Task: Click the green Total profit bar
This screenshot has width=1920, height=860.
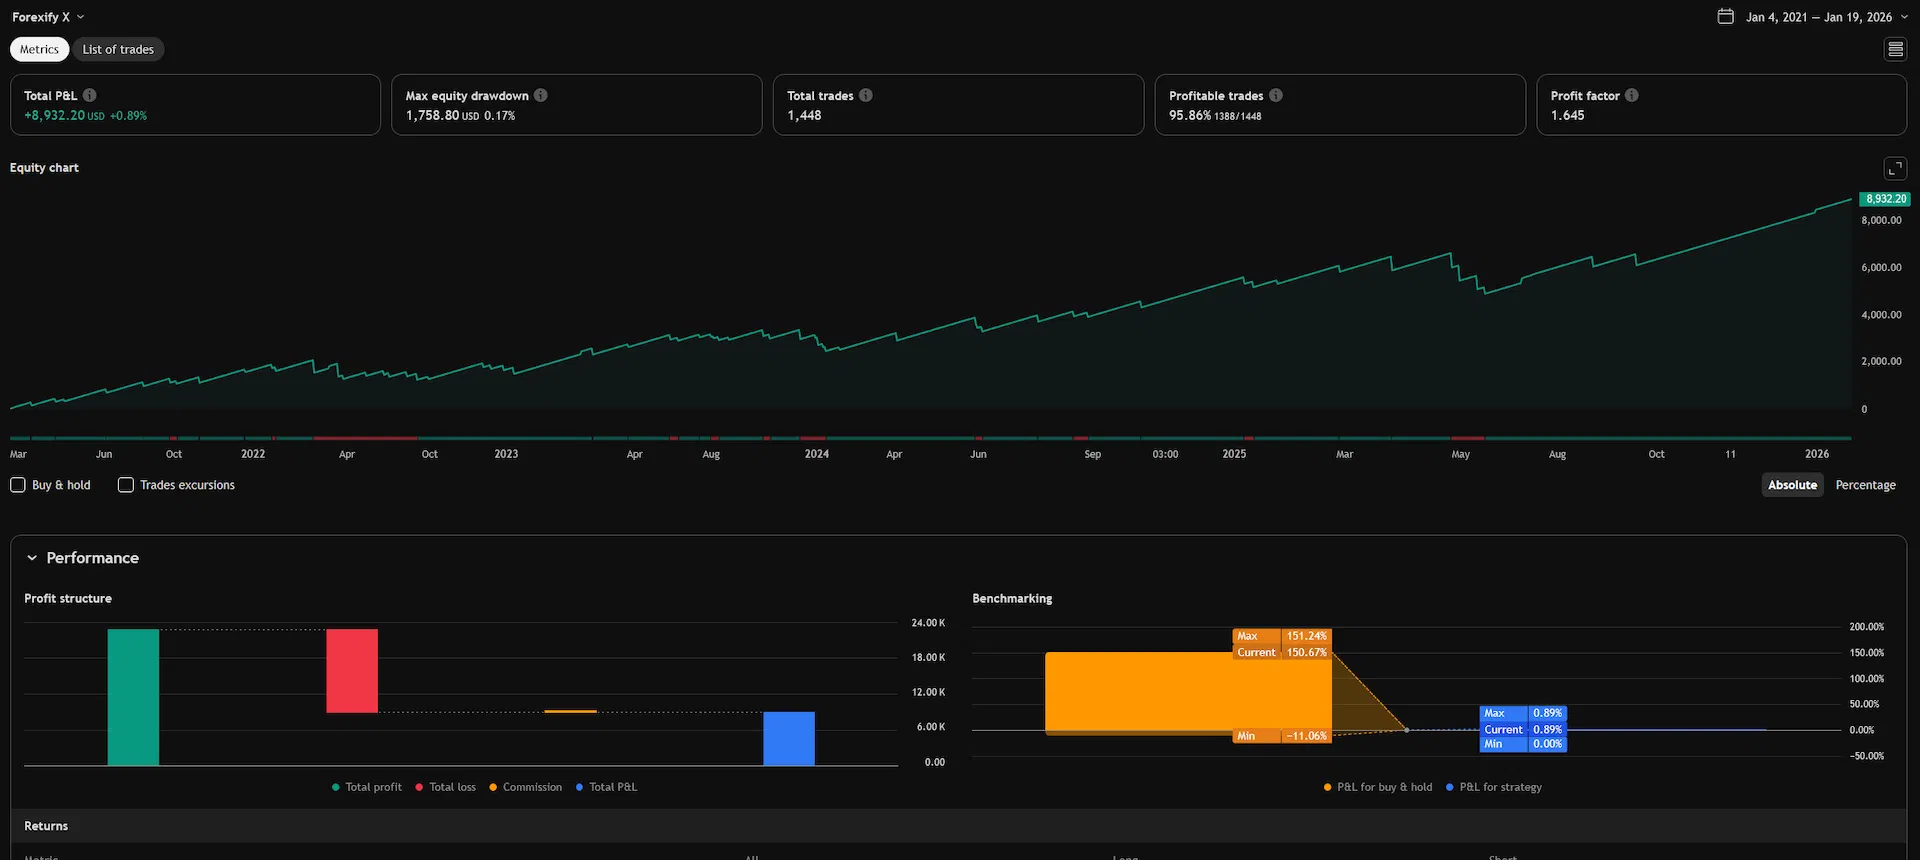Action: click(133, 697)
